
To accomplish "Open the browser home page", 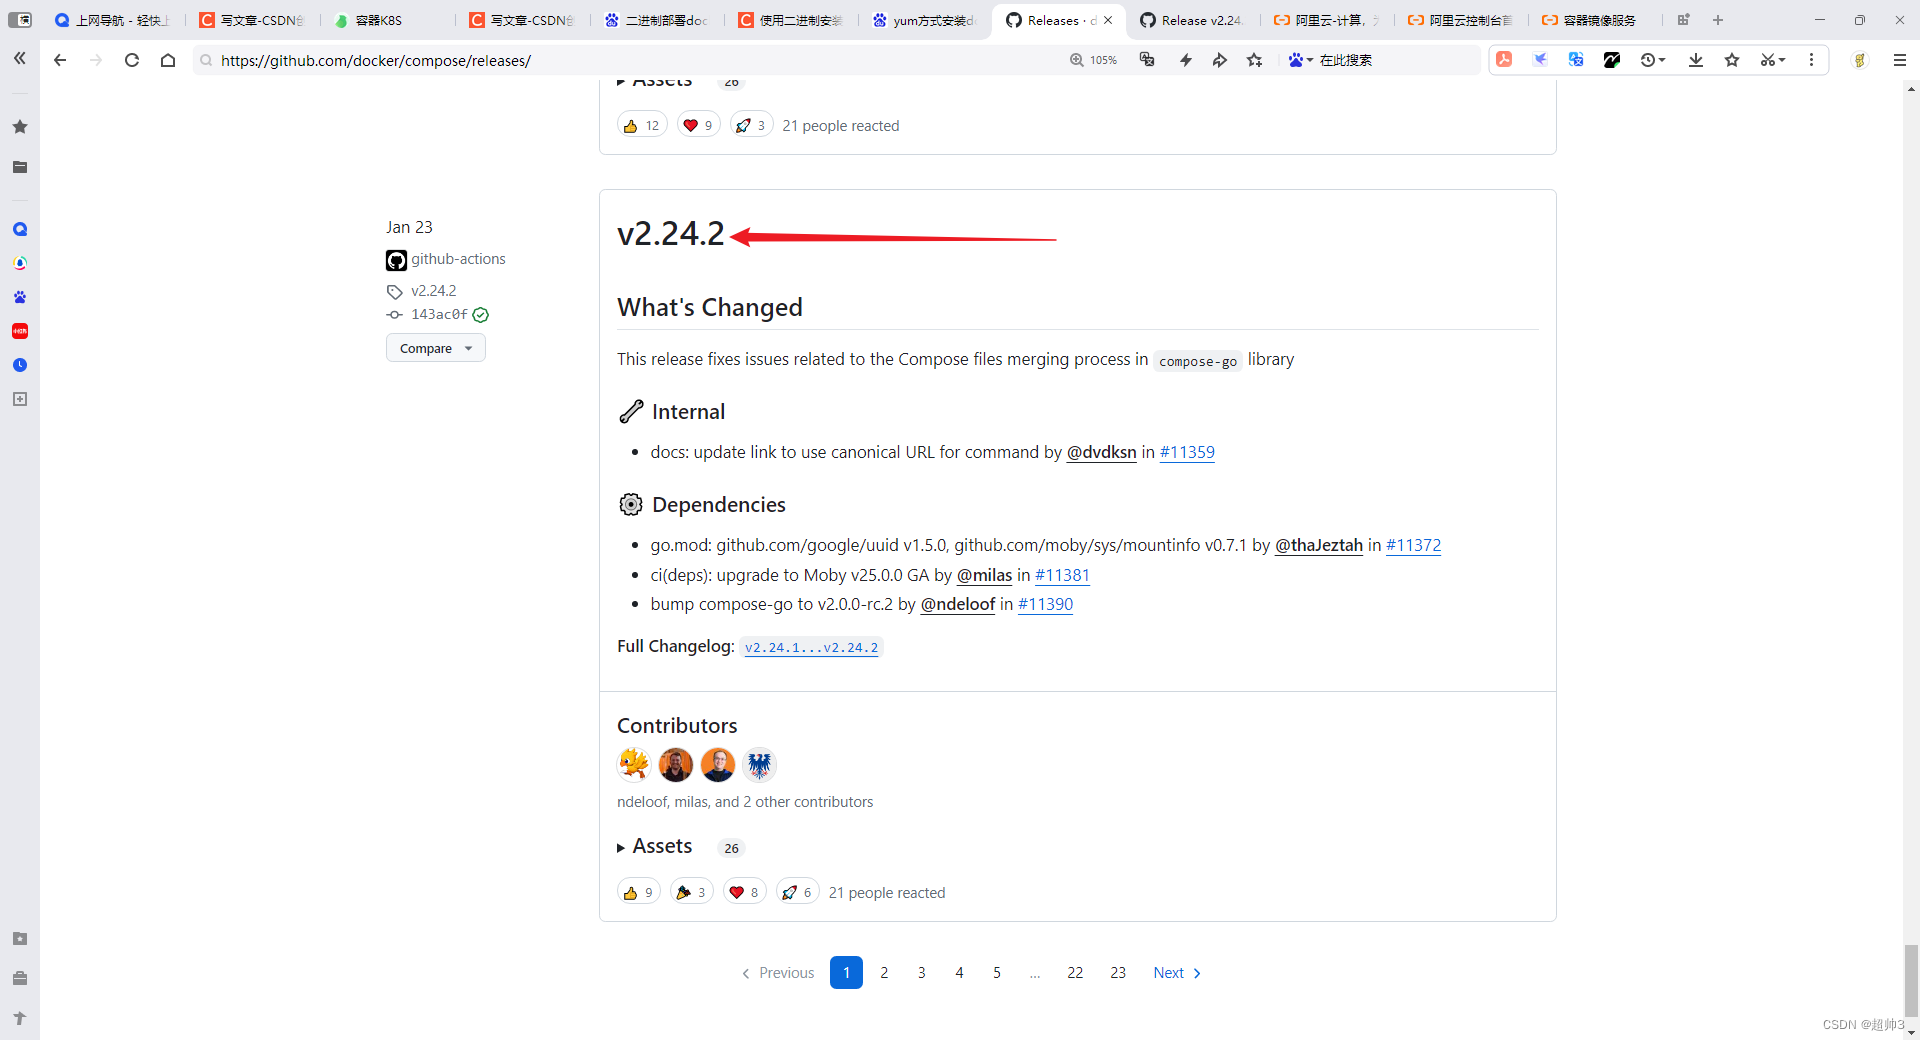I will (x=168, y=60).
